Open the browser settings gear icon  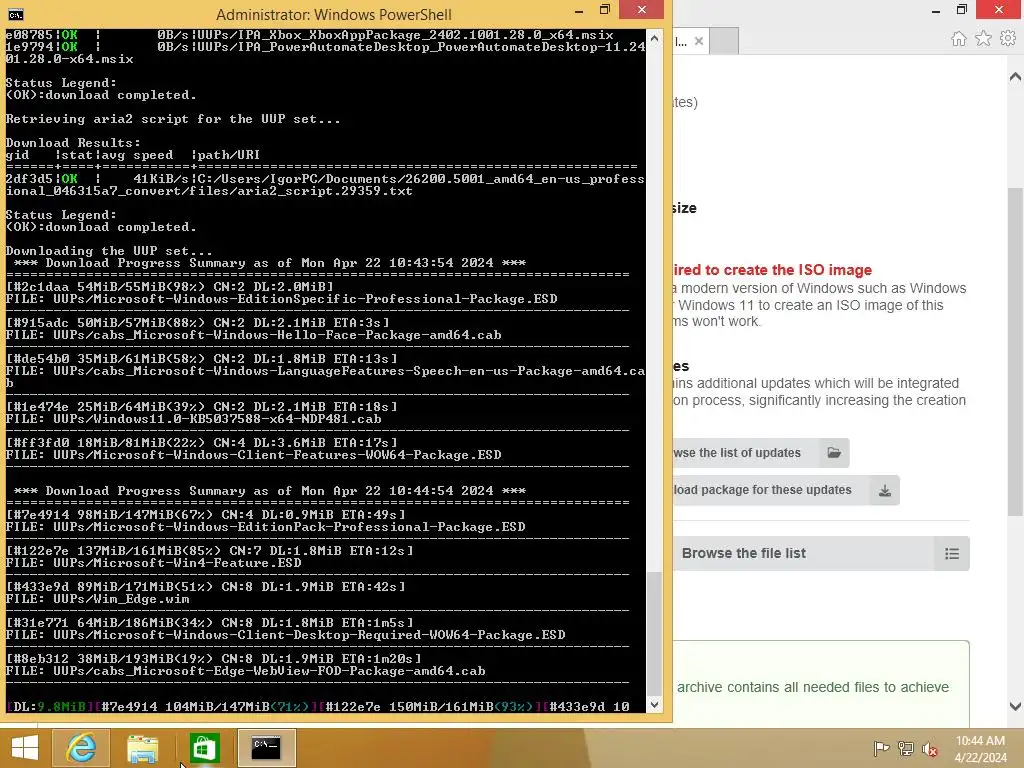click(1008, 39)
